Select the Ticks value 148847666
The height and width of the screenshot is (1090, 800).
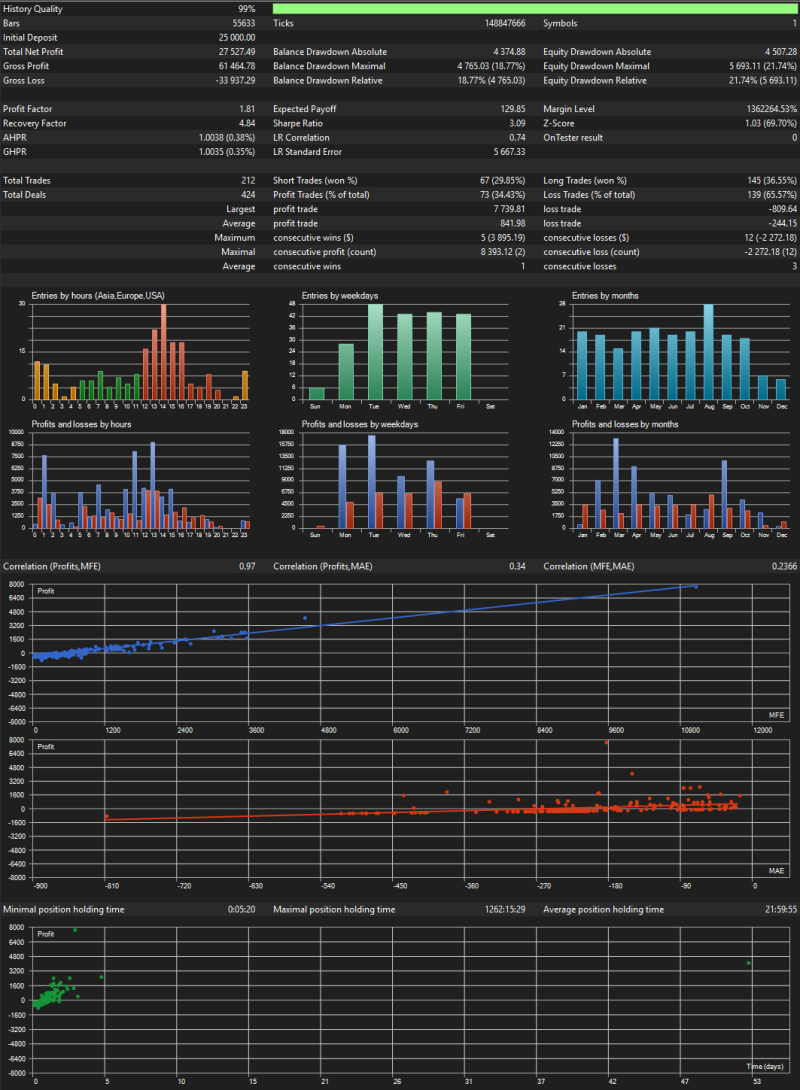[x=505, y=24]
